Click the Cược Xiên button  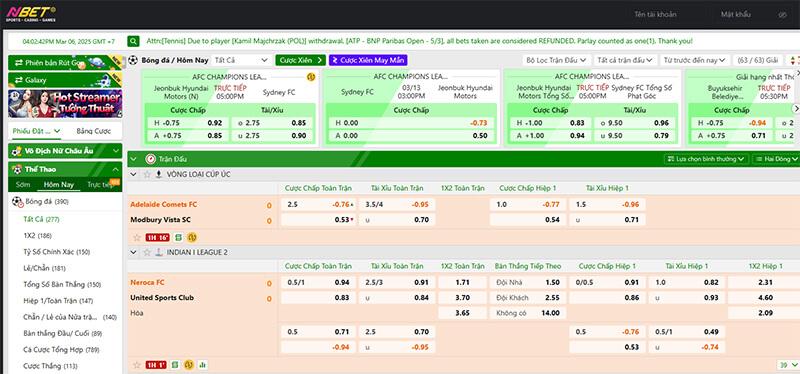301,60
